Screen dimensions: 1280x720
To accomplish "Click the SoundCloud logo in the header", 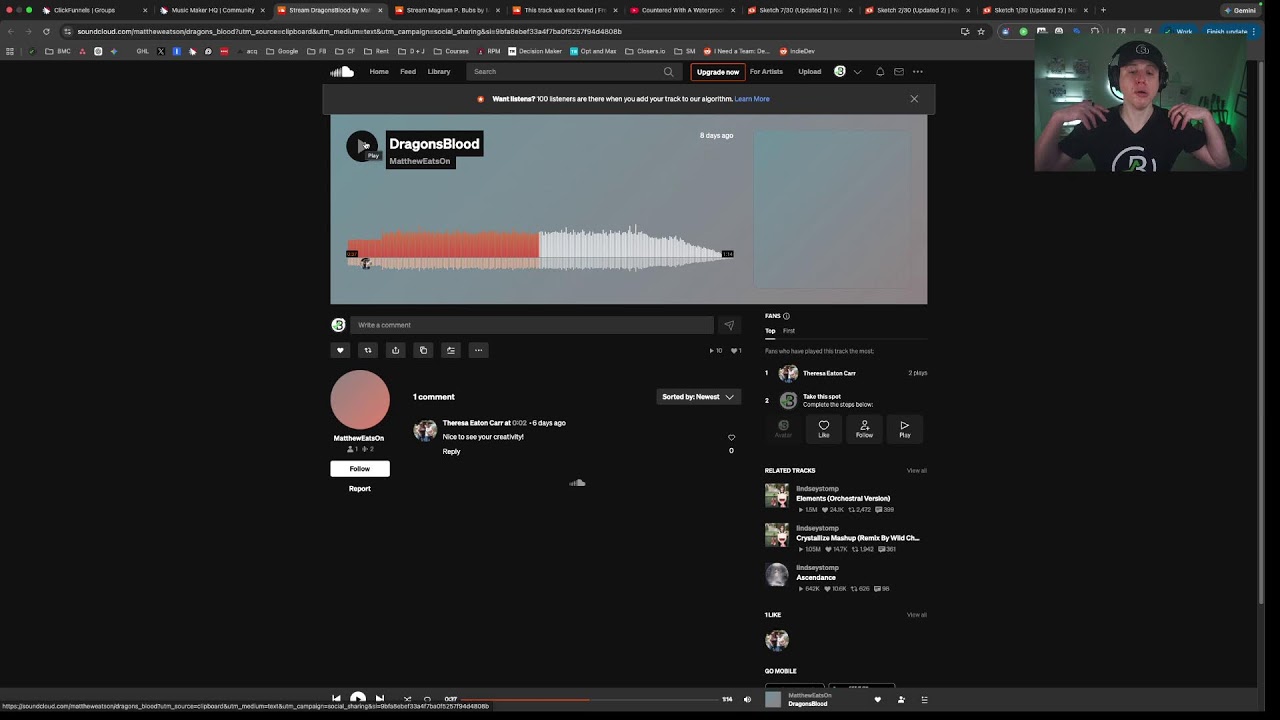I will click(342, 72).
